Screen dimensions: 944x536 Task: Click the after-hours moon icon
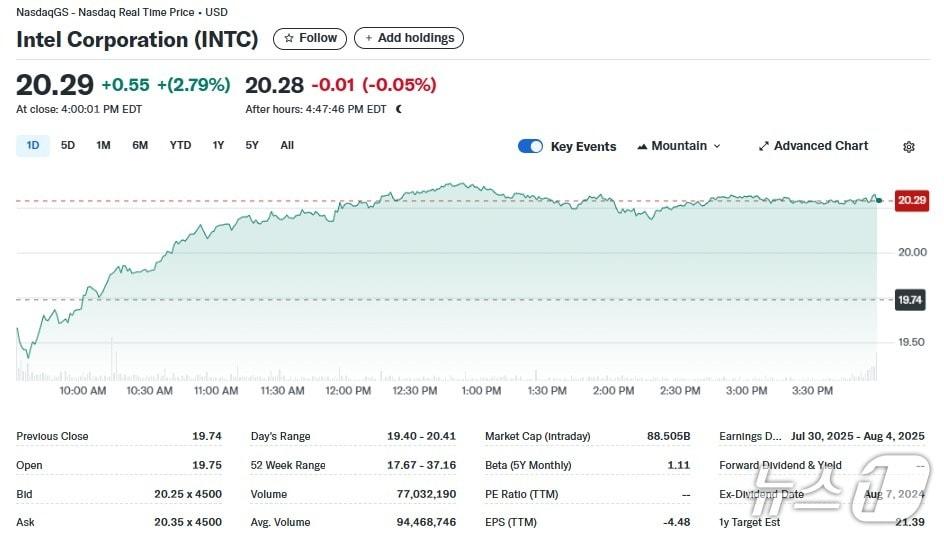399,109
